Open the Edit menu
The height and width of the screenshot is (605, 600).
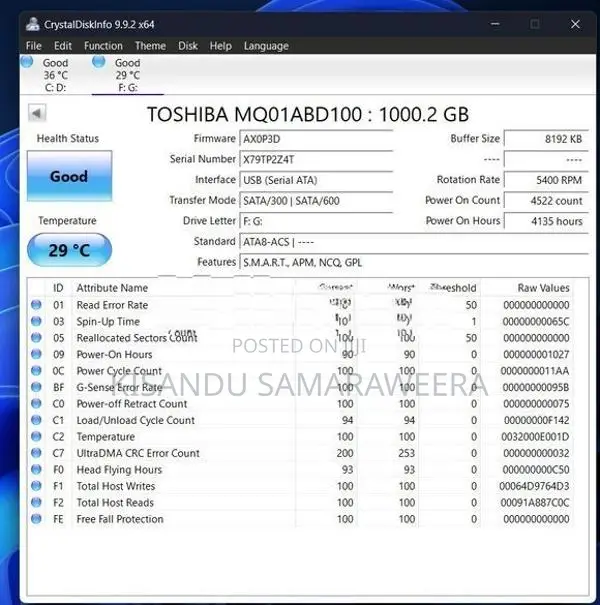pos(63,46)
